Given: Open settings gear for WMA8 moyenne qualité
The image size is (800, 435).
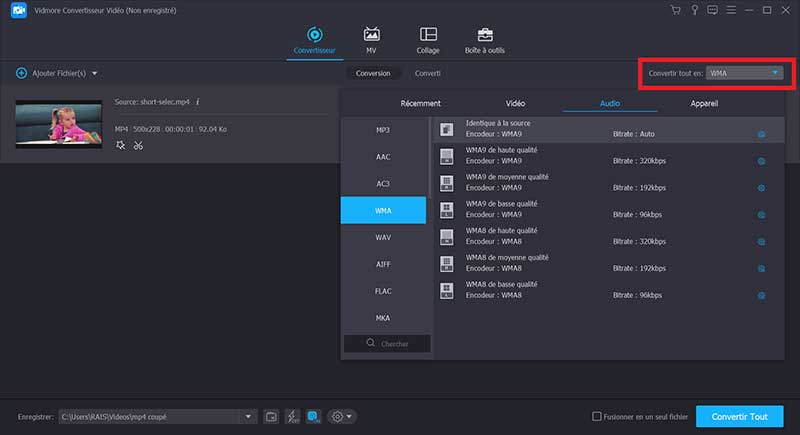Looking at the screenshot, I should (x=761, y=269).
